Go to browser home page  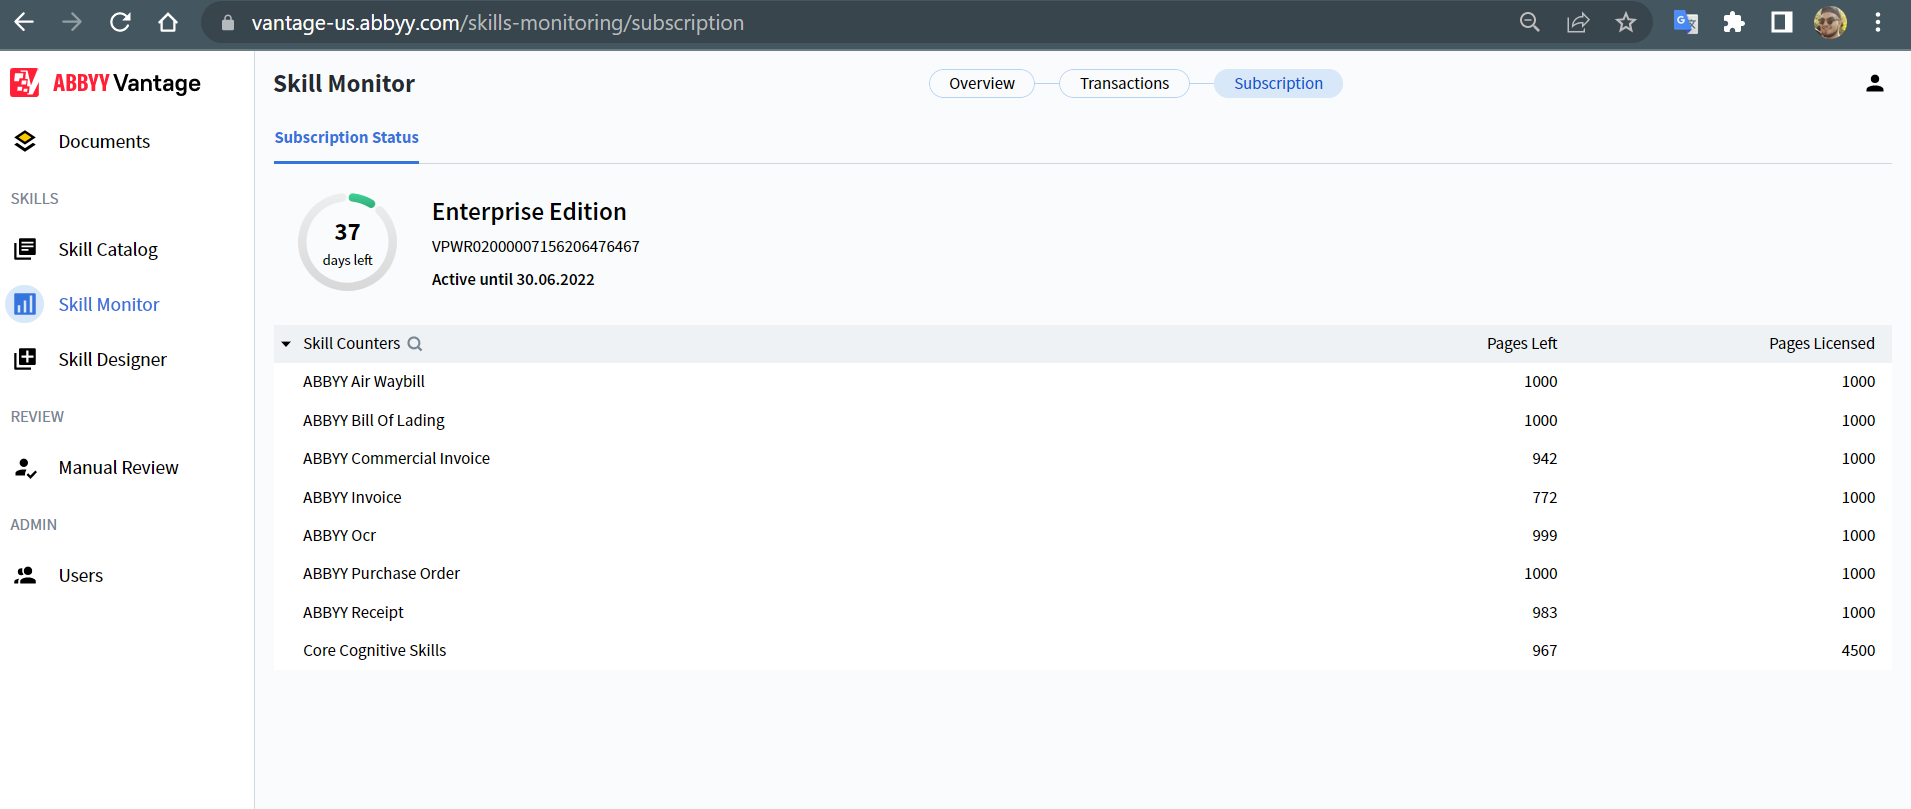click(168, 22)
